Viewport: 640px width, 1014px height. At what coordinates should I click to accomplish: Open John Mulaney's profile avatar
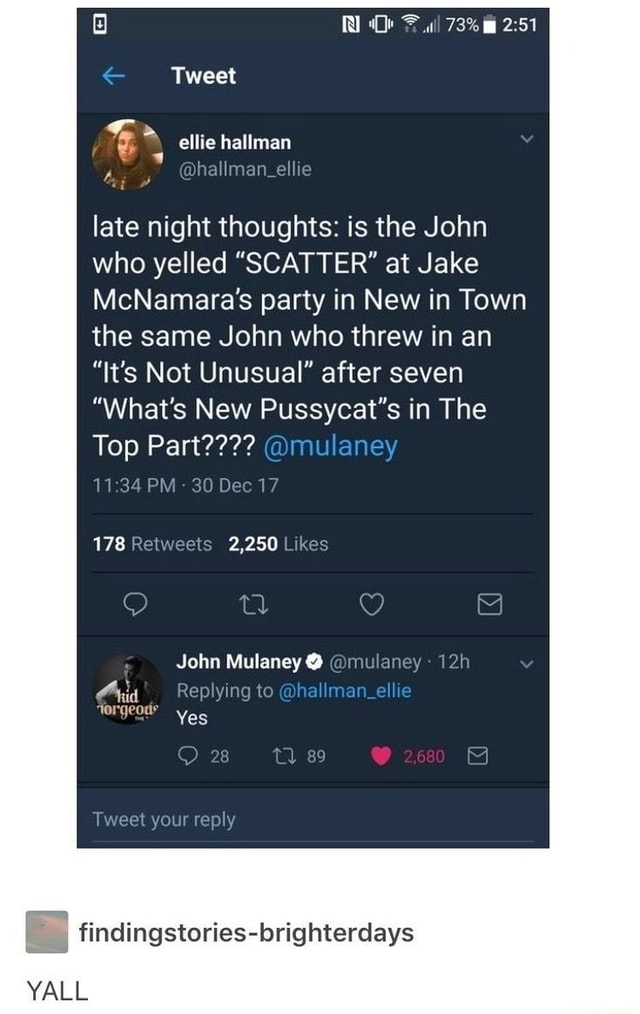(x=127, y=689)
